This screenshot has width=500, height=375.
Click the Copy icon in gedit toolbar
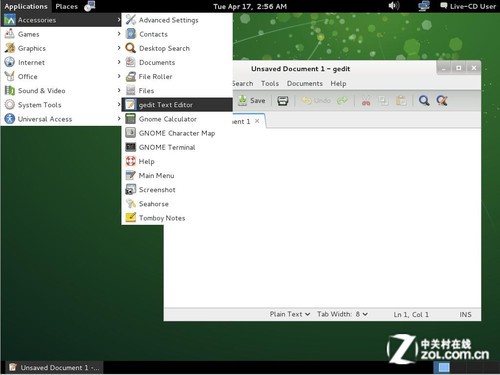[x=384, y=101]
